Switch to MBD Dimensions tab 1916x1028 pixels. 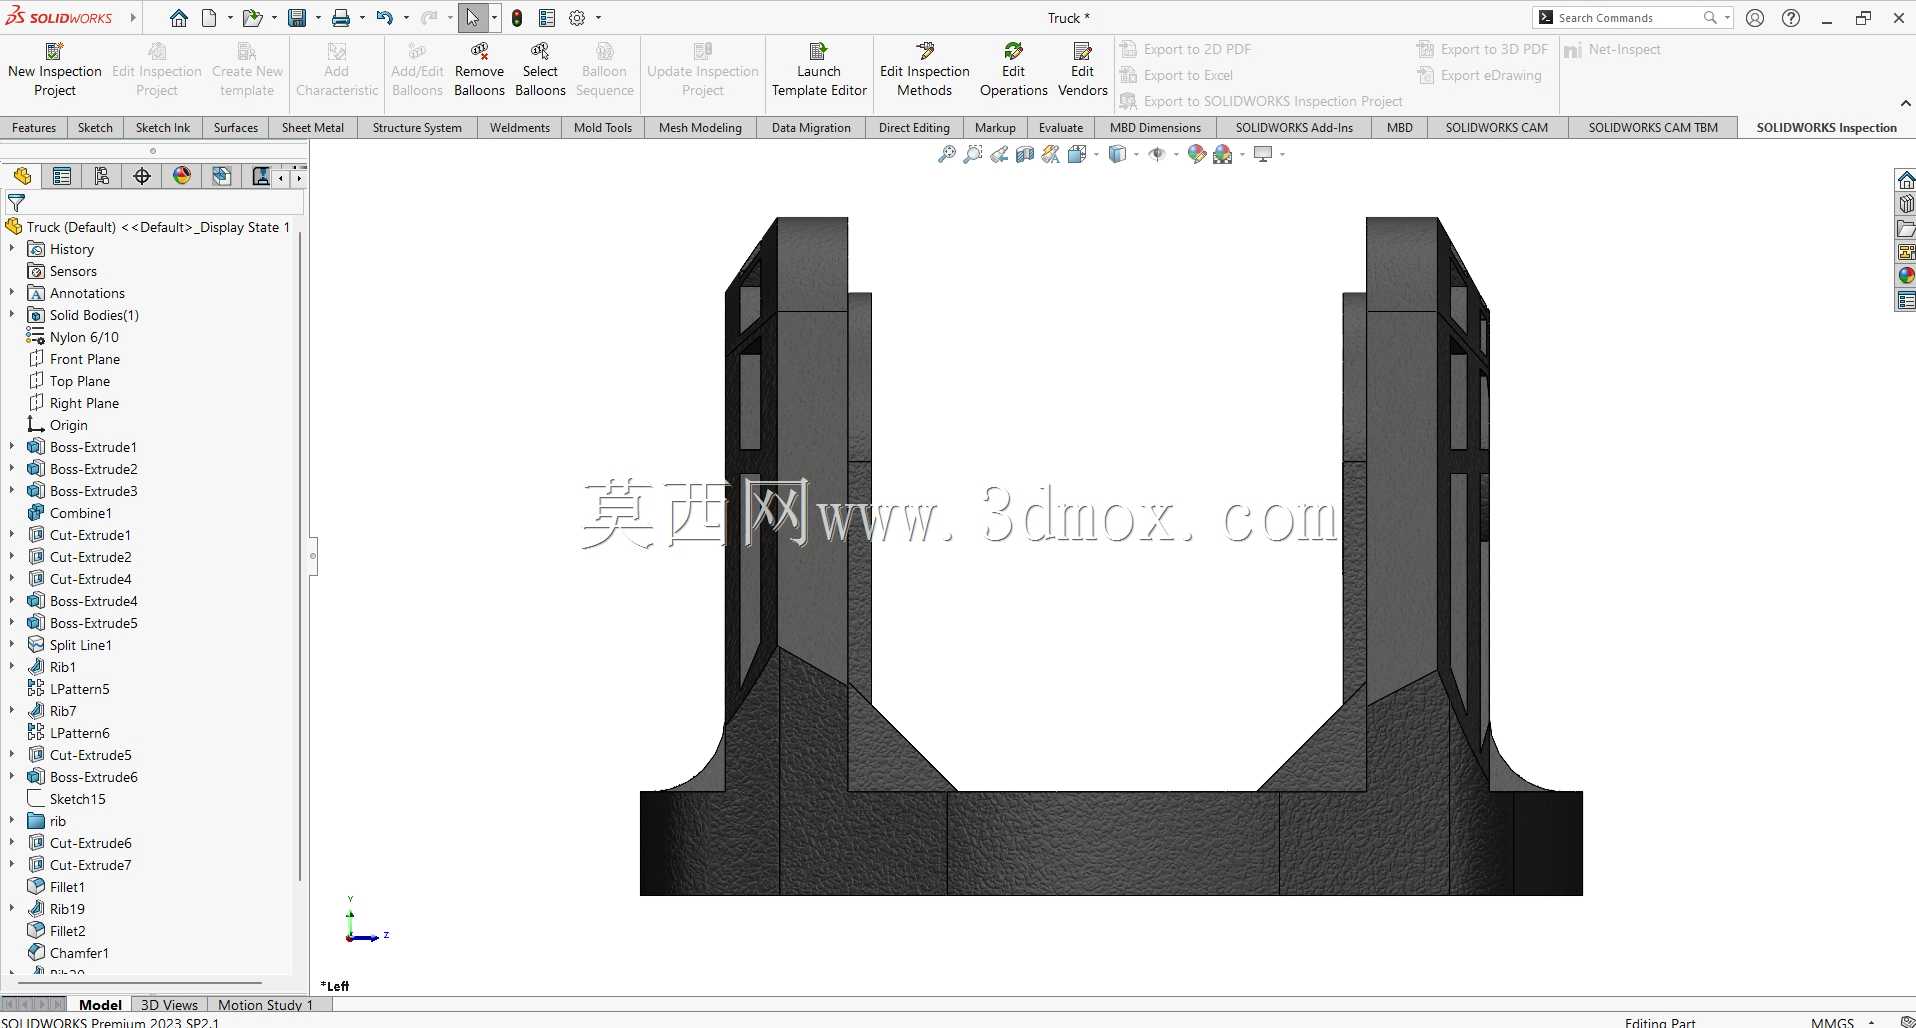1155,128
